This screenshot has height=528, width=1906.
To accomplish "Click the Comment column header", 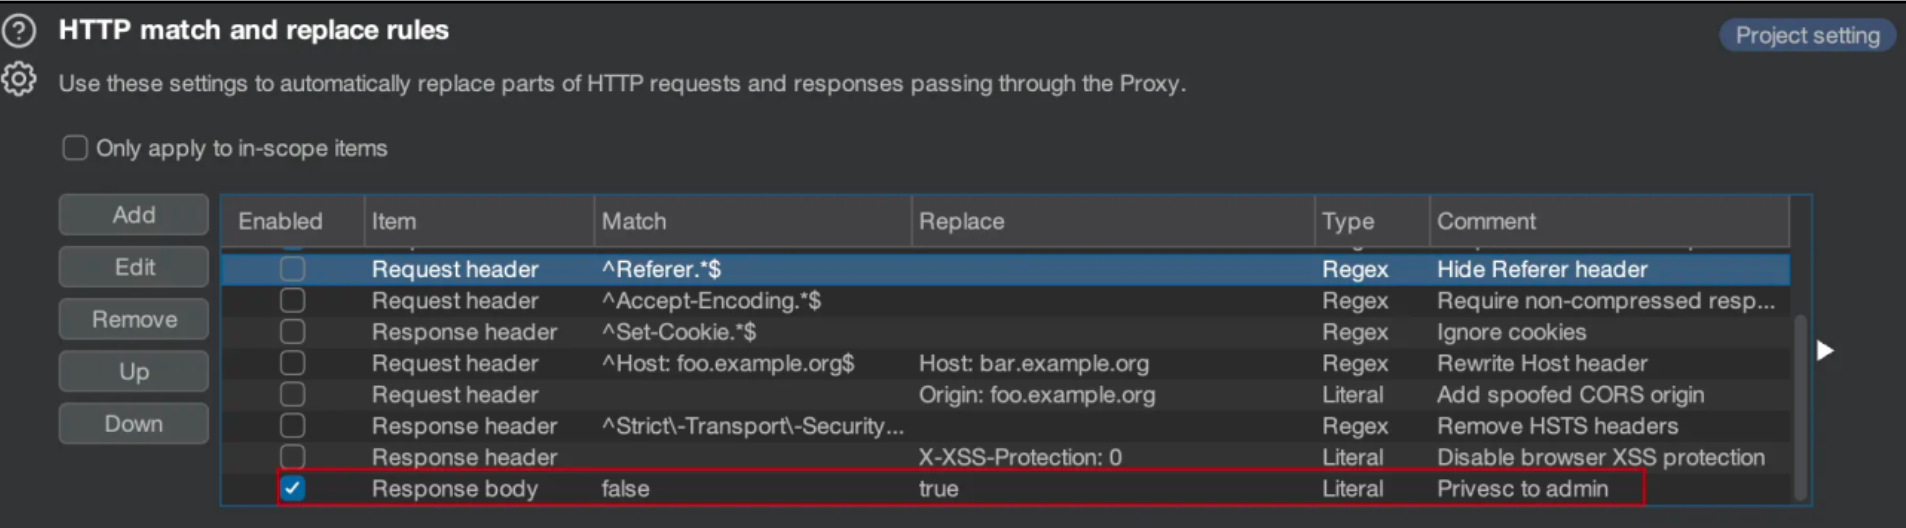I will pos(1486,221).
